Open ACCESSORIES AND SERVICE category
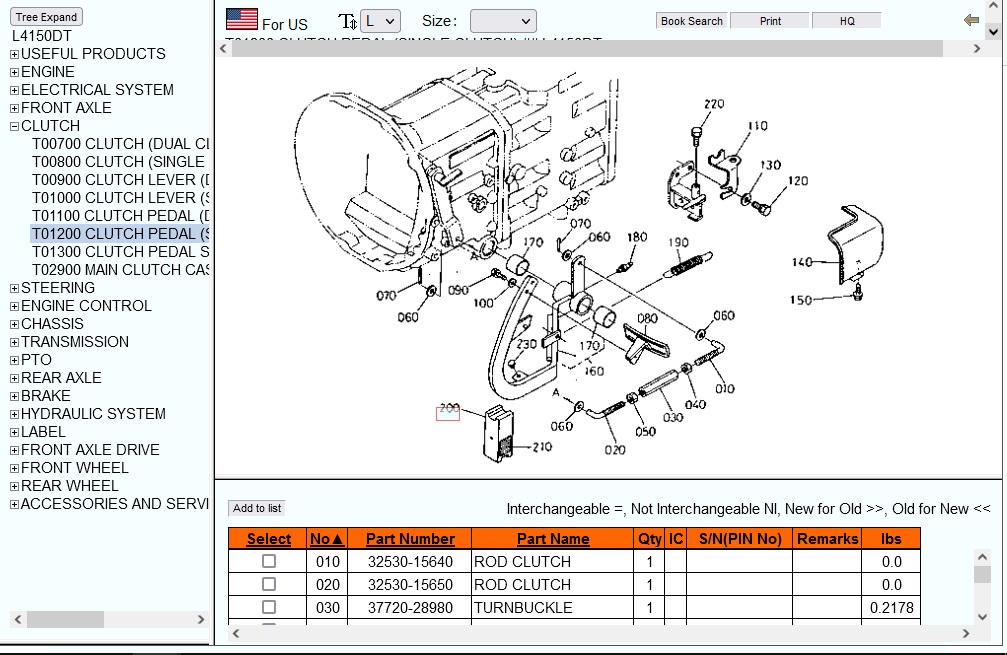The height and width of the screenshot is (655, 1007). [x=114, y=503]
